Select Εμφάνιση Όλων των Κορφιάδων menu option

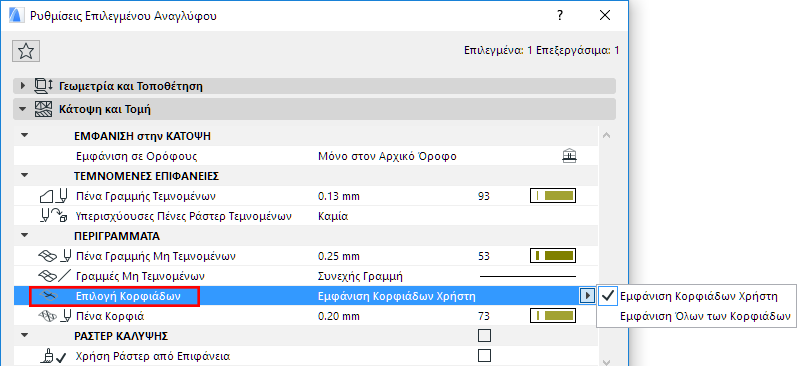point(705,316)
